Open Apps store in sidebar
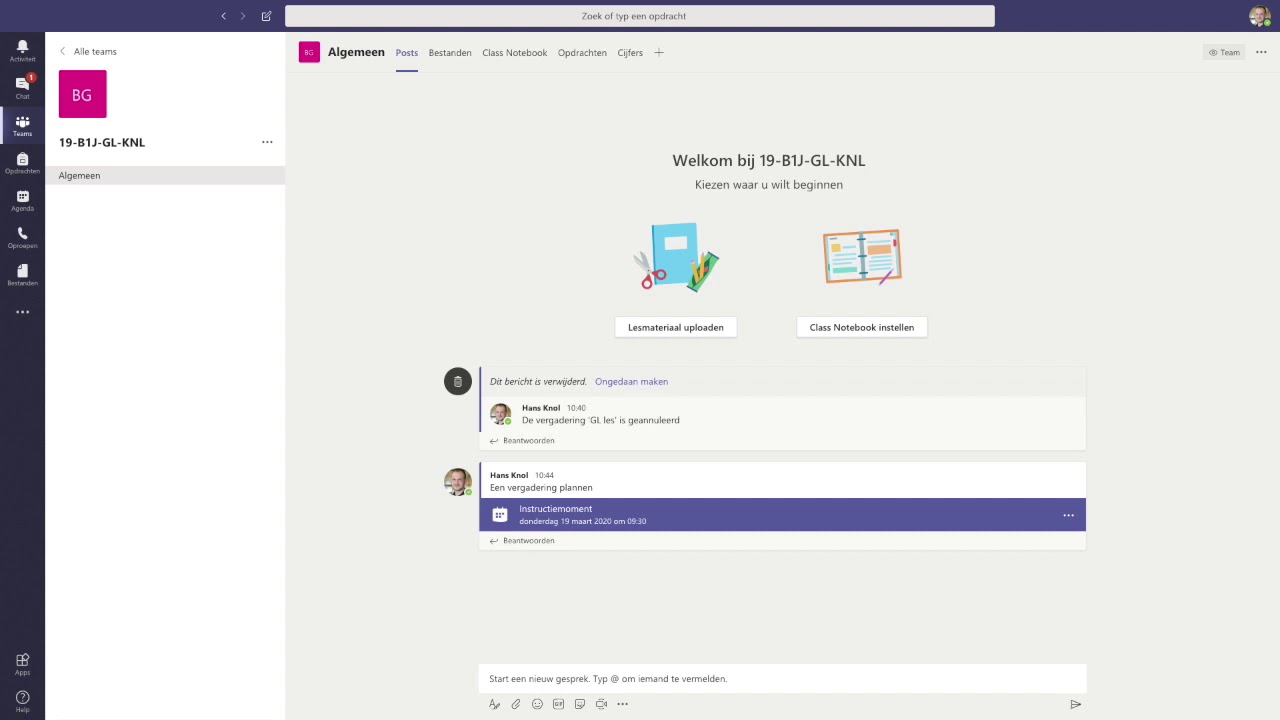The height and width of the screenshot is (720, 1280). click(x=22, y=664)
